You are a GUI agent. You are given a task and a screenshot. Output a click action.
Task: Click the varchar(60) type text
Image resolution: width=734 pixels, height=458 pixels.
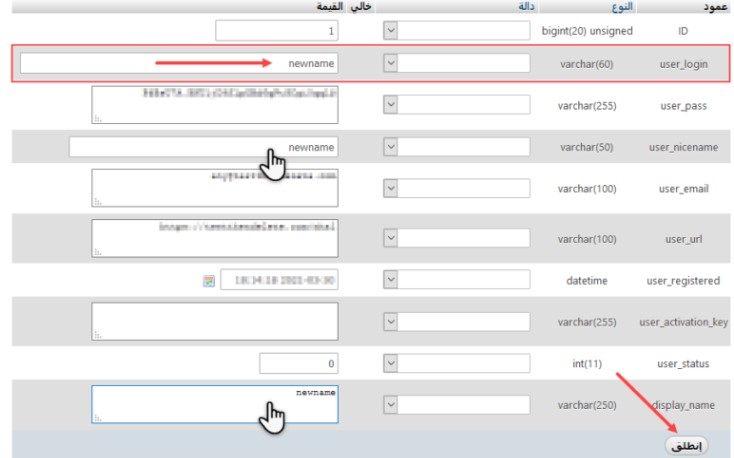[x=587, y=64]
